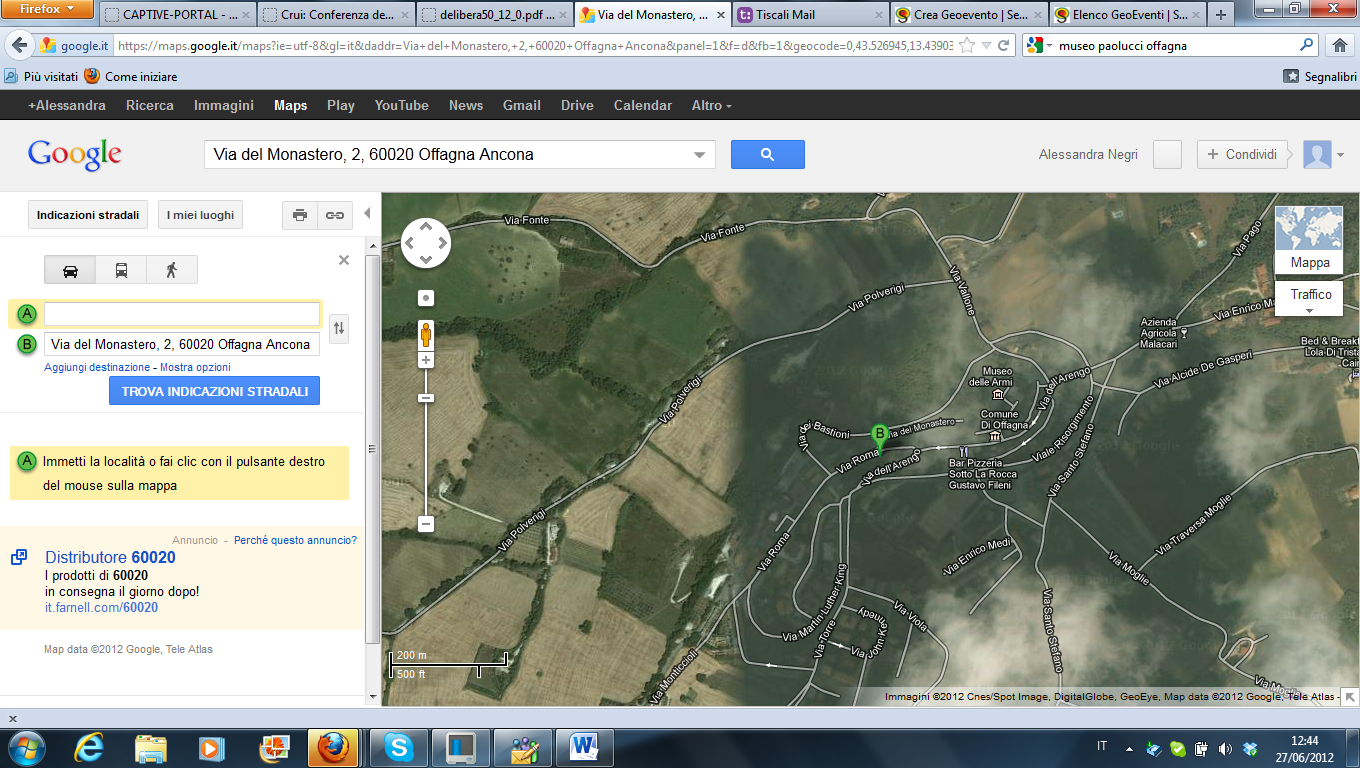This screenshot has height=768, width=1360.
Task: Show hidden tray icons arrow
Action: click(1129, 747)
